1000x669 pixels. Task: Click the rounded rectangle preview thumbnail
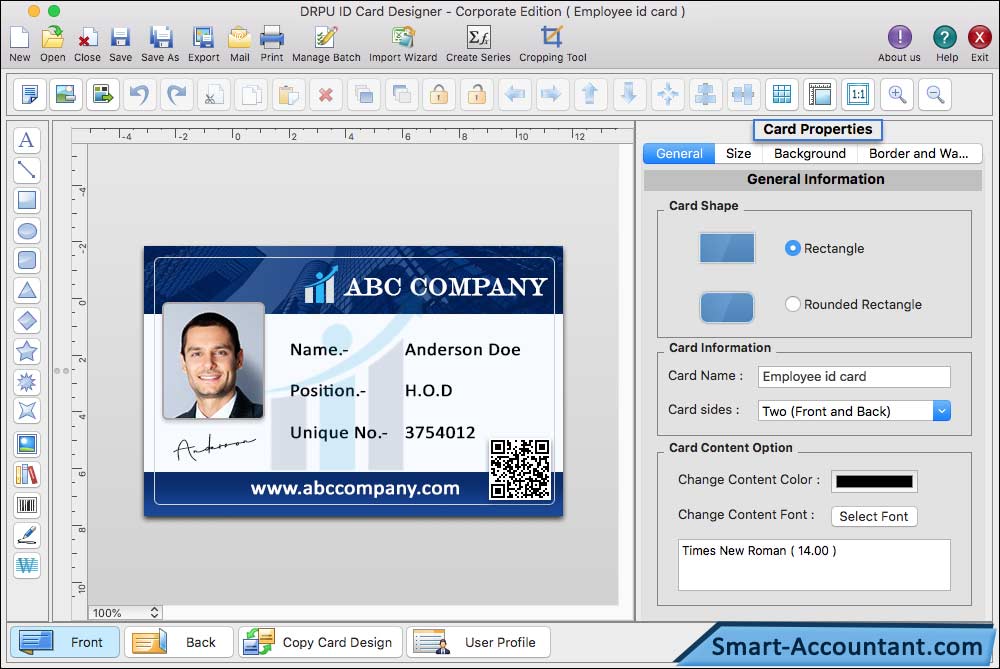726,307
